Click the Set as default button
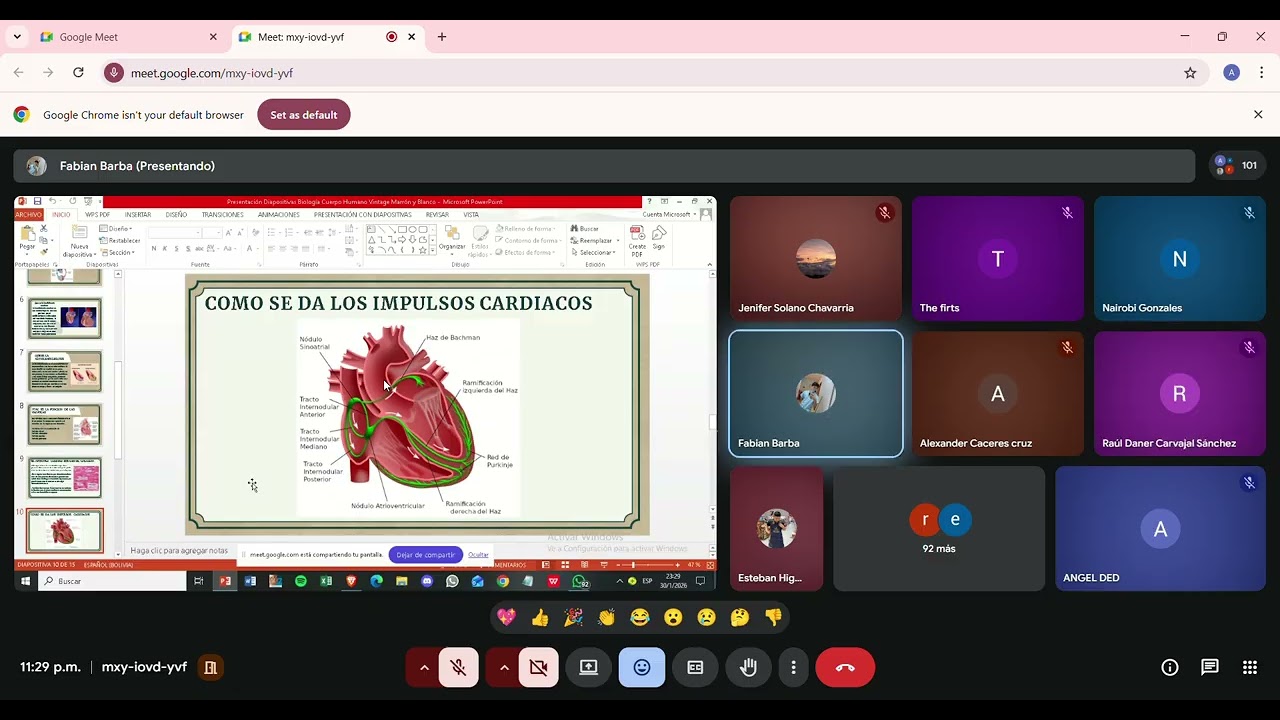 click(304, 115)
